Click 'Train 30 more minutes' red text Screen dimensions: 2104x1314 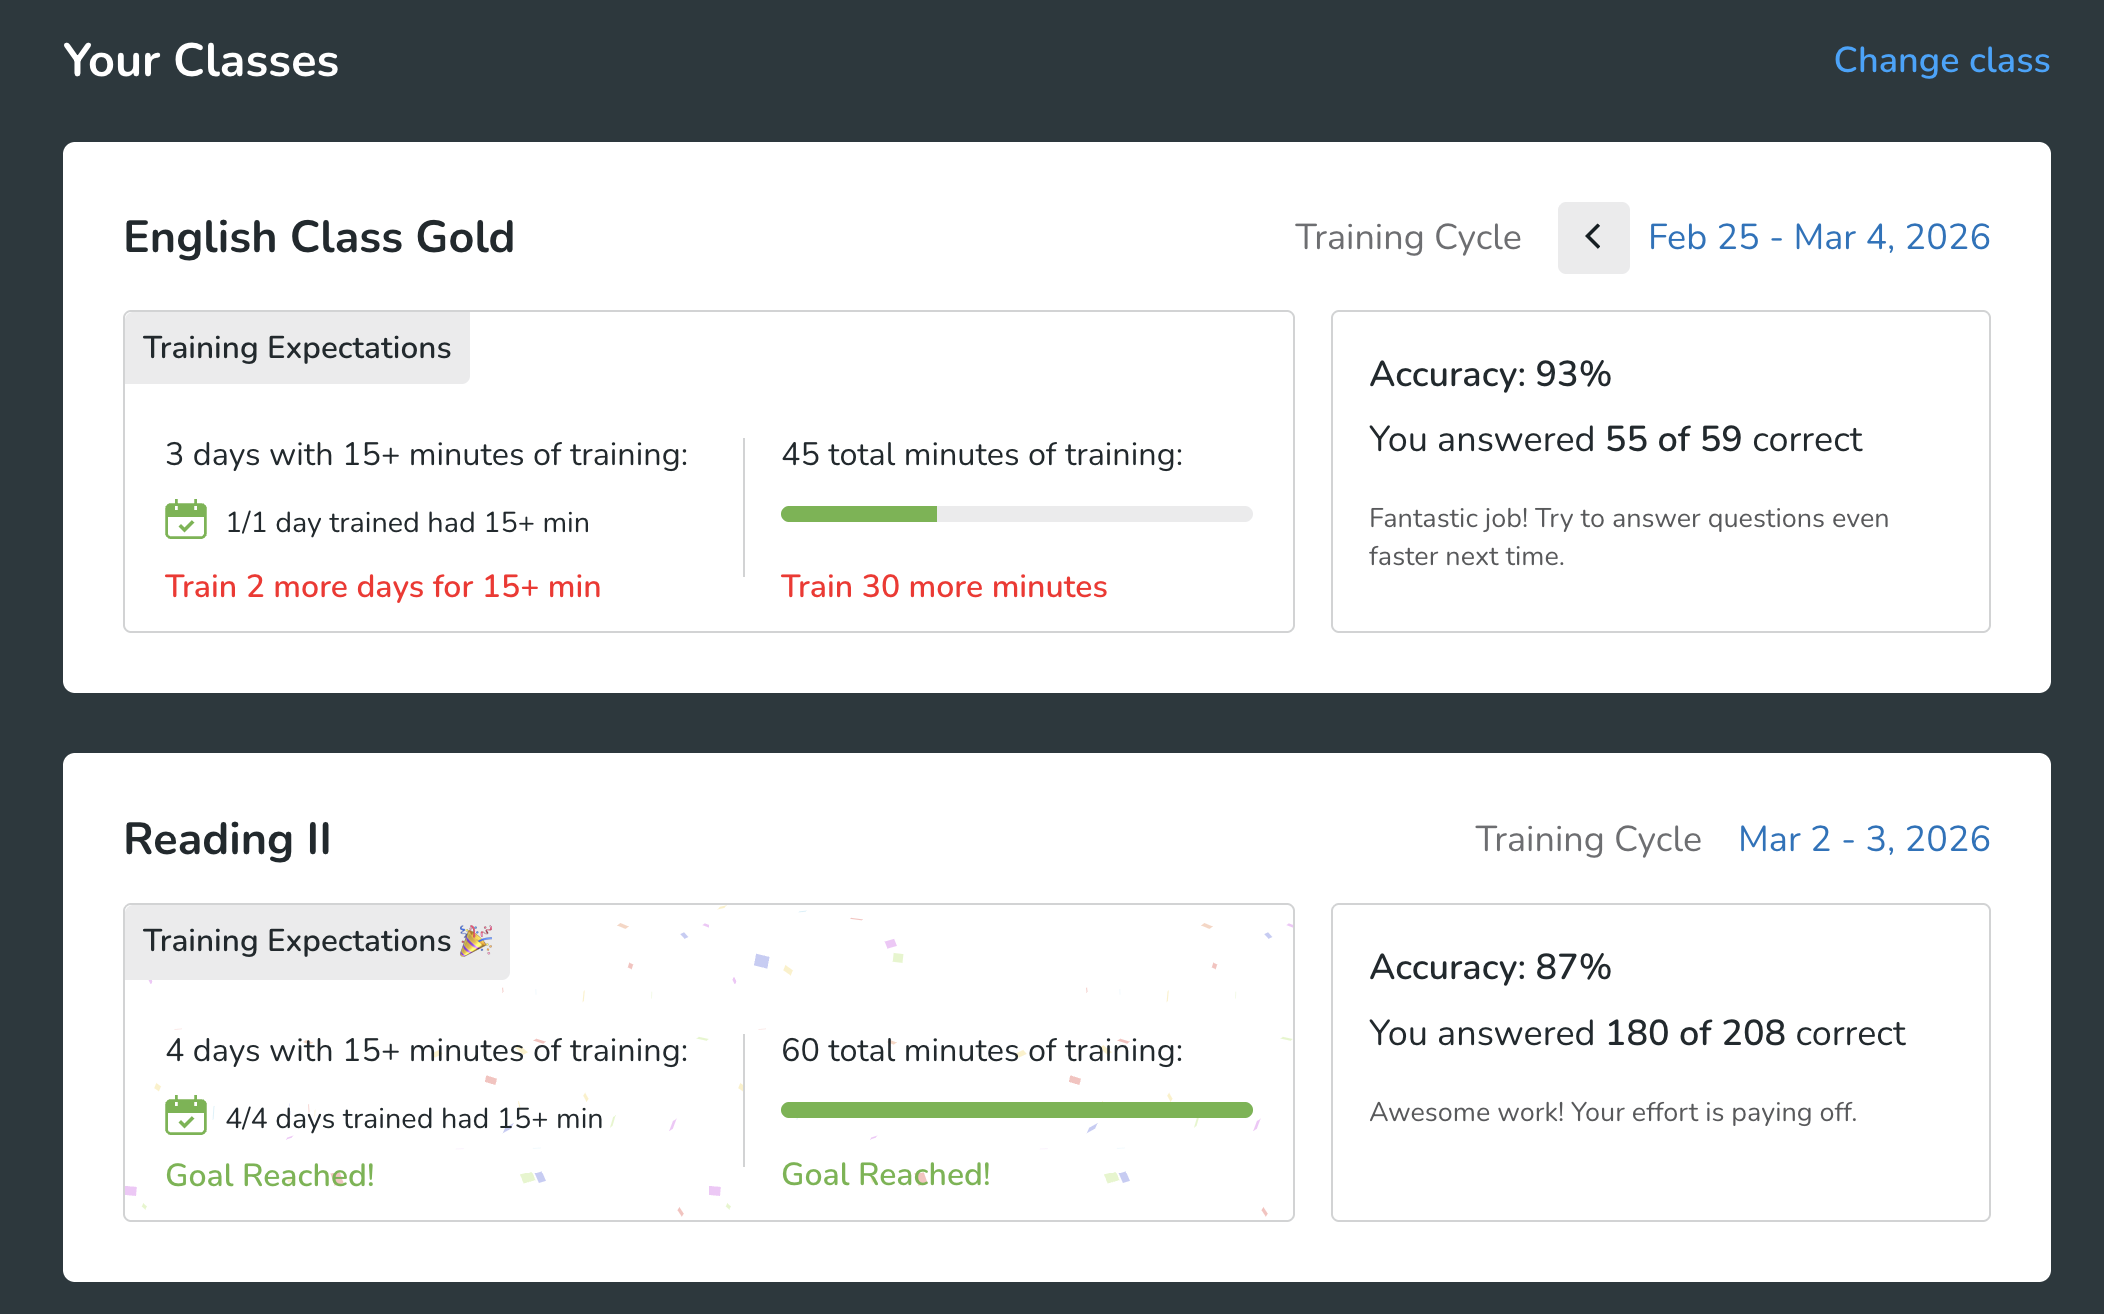[x=944, y=586]
